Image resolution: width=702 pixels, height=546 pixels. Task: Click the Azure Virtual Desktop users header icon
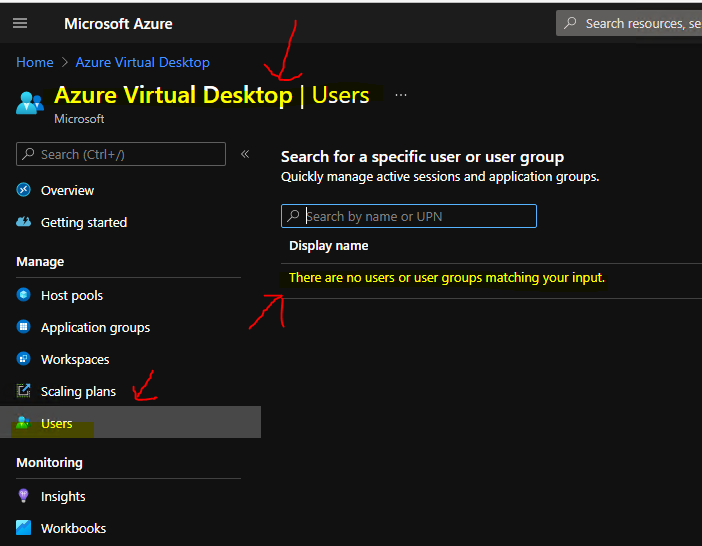click(30, 102)
